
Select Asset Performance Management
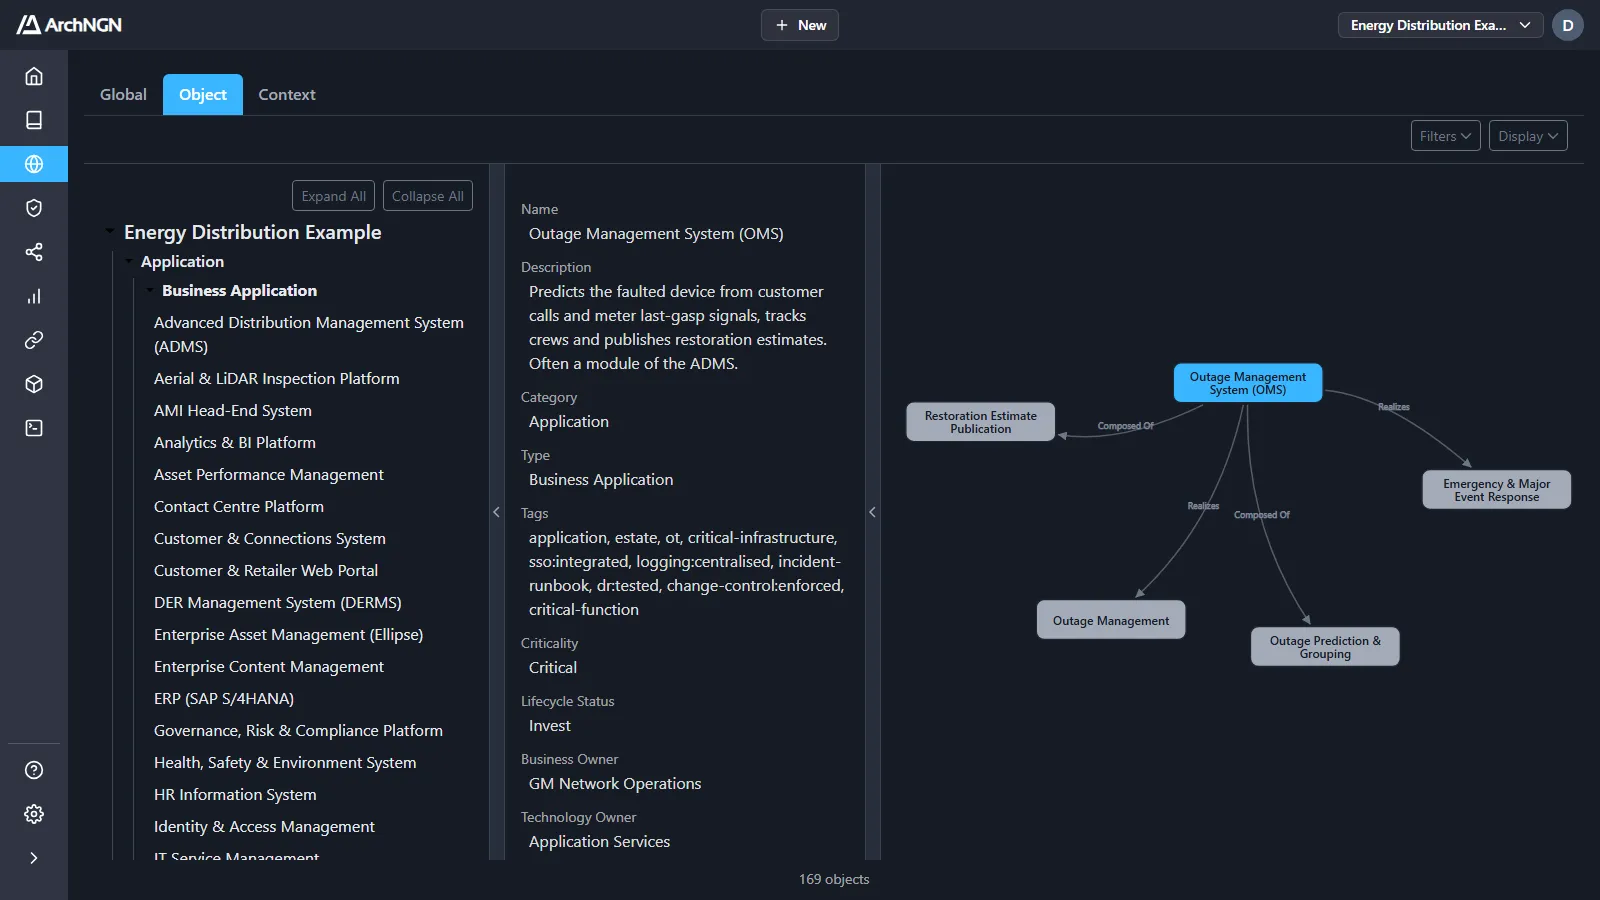pyautogui.click(x=269, y=474)
